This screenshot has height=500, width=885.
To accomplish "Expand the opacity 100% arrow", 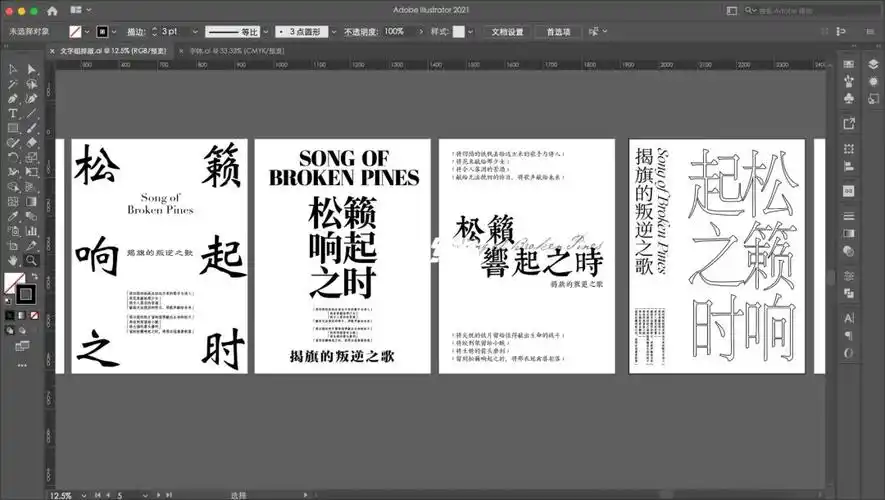I will coord(420,32).
